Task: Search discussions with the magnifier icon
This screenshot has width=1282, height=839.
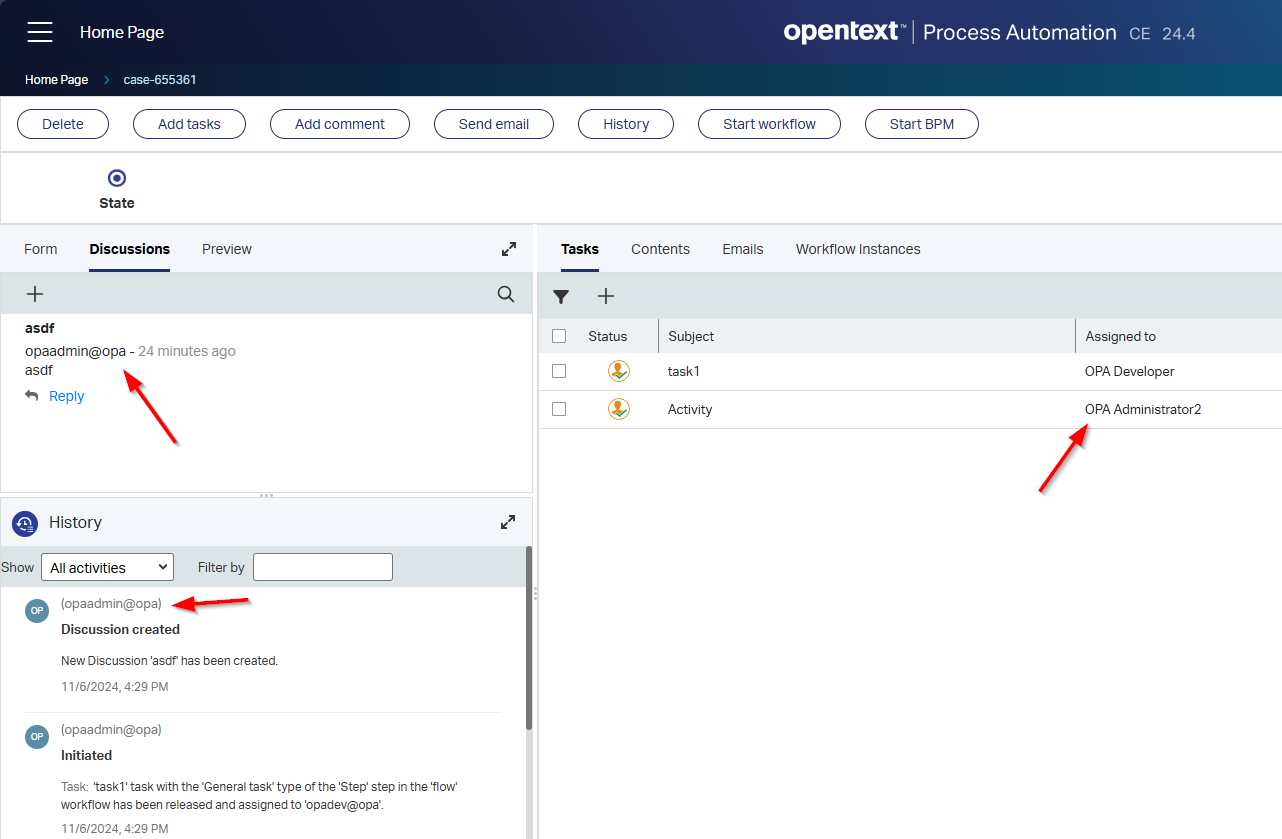Action: point(506,294)
